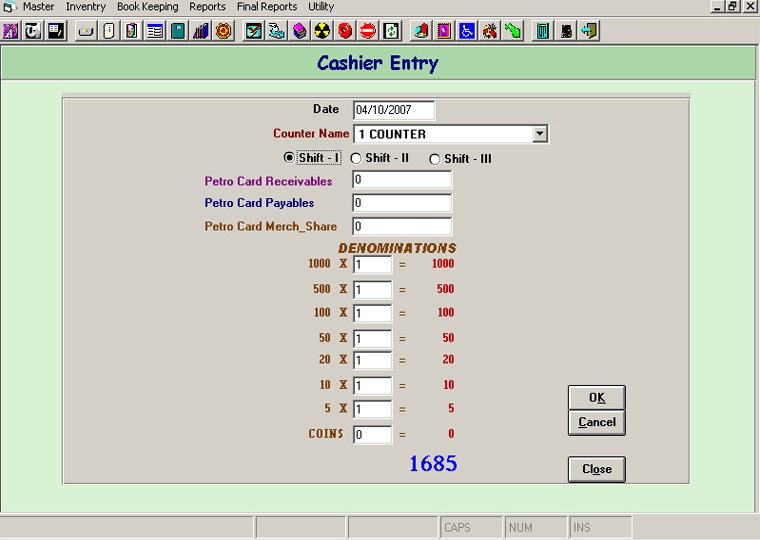
Task: Open the Master menu
Action: [x=38, y=7]
